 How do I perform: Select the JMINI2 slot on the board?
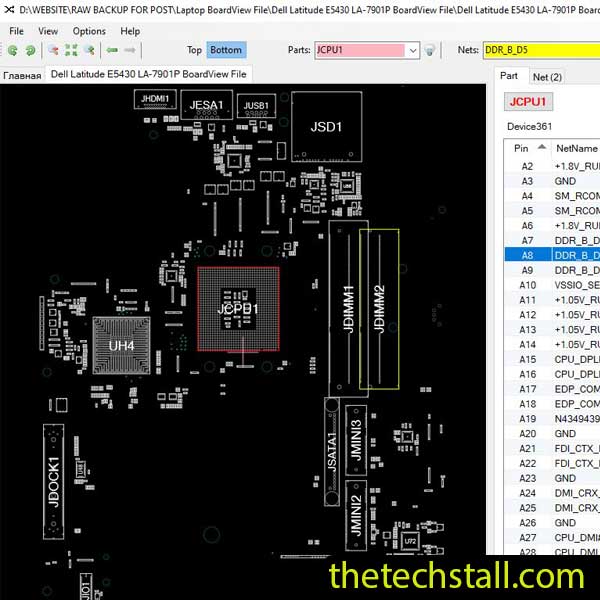(356, 515)
